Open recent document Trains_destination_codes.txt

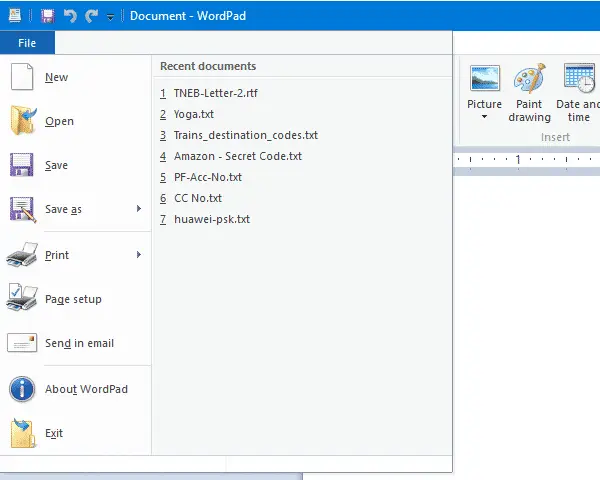pos(302,135)
